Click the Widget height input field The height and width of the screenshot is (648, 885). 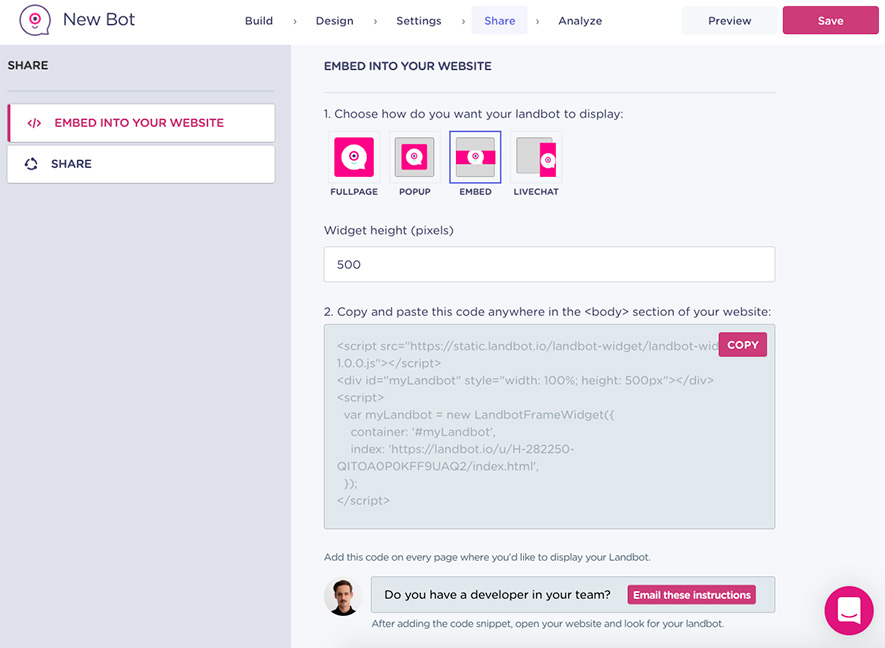point(549,264)
